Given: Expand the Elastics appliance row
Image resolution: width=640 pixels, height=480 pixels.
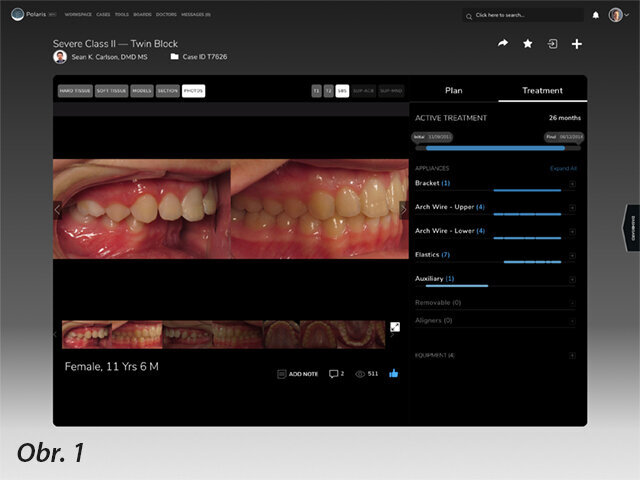Looking at the screenshot, I should tap(572, 256).
